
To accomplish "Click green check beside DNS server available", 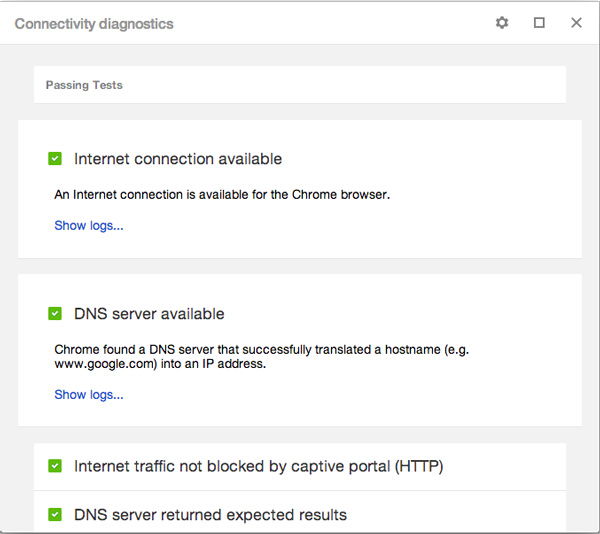I will [55, 314].
